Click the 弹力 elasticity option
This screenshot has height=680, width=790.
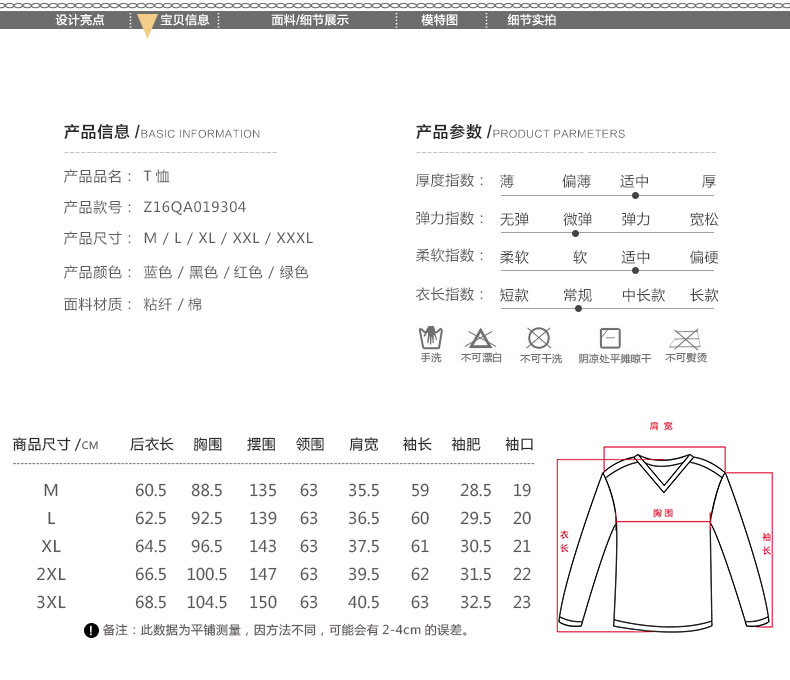click(x=636, y=219)
